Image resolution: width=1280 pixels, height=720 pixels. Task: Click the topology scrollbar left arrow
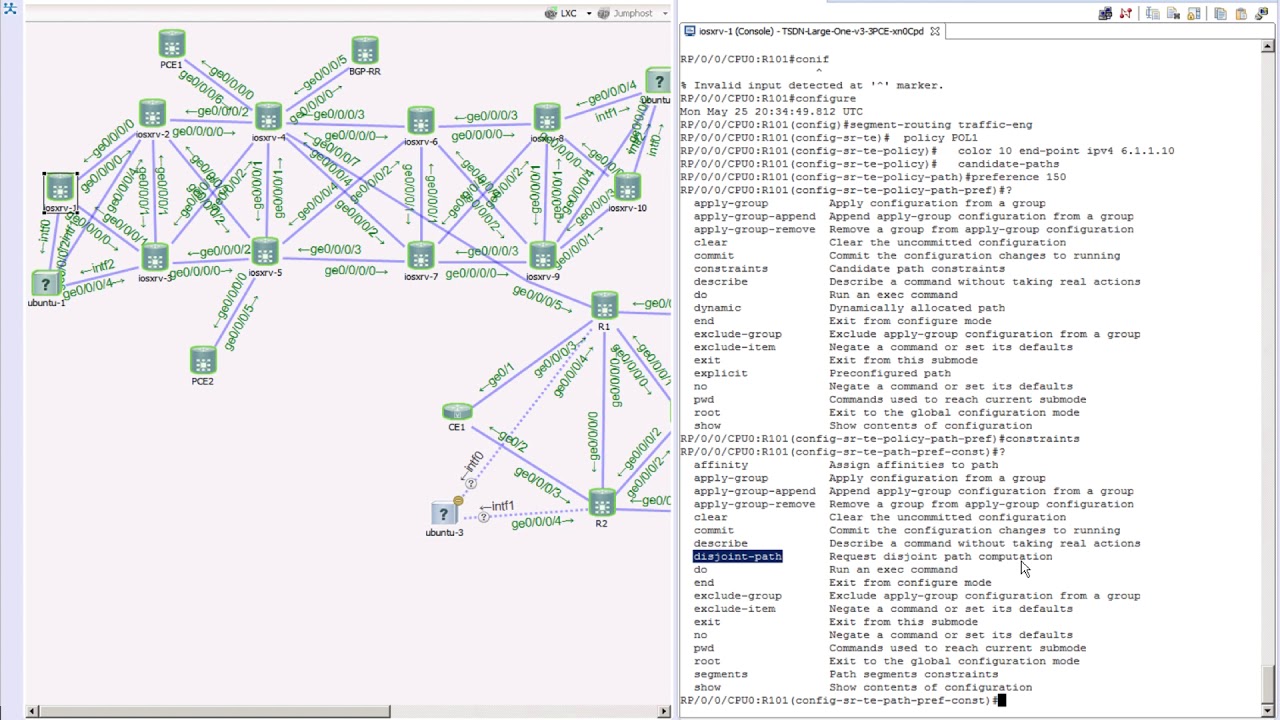pos(32,711)
